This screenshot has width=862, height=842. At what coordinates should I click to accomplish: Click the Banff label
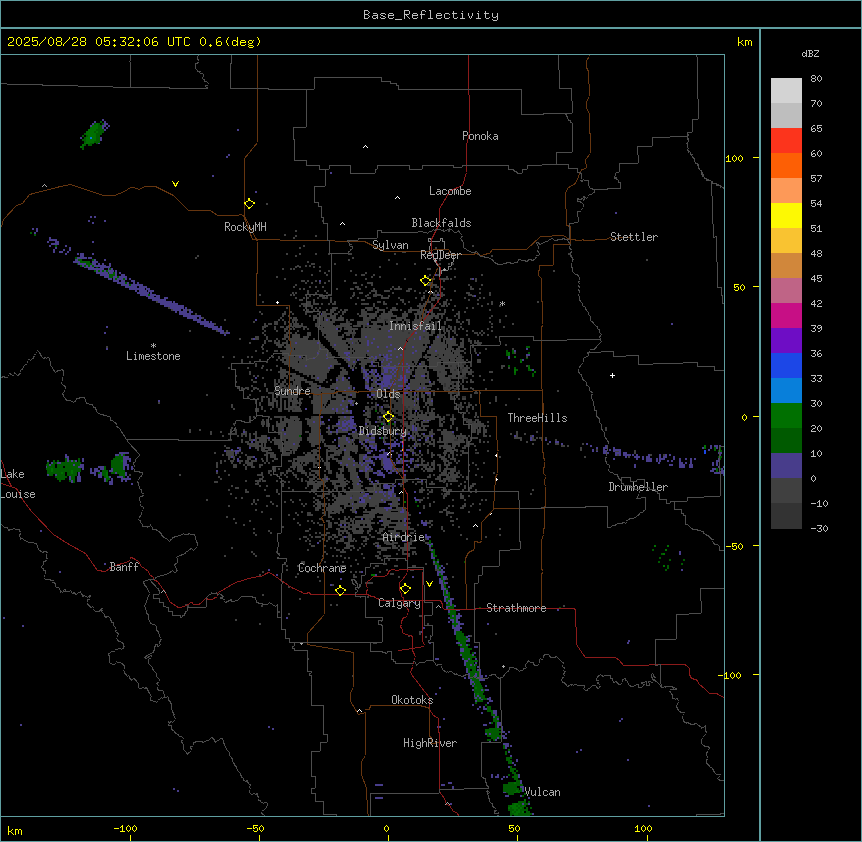coord(124,567)
